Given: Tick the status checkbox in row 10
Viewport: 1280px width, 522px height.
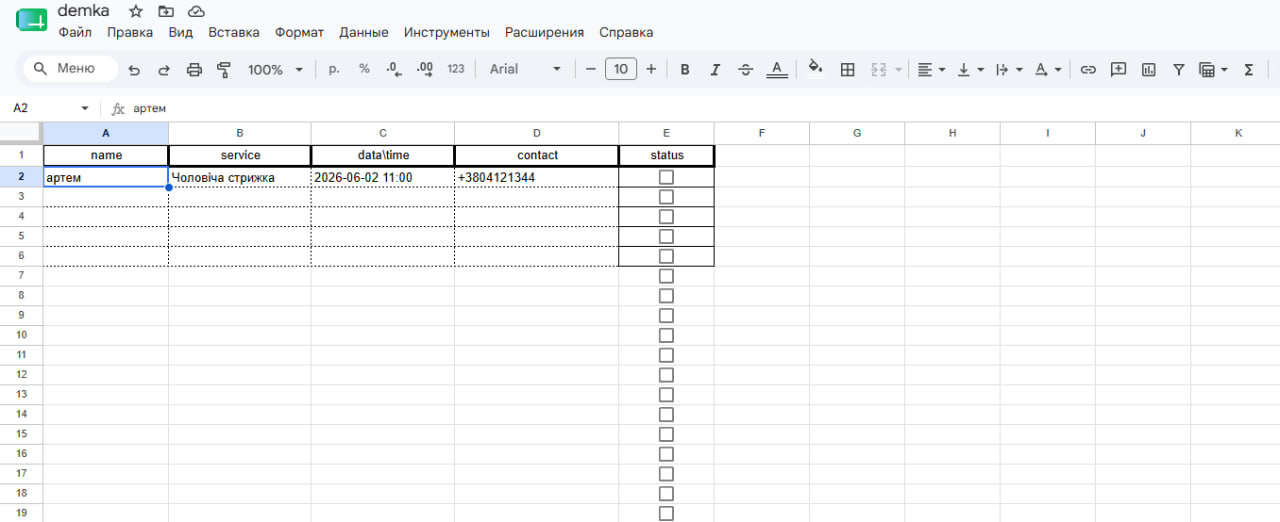Looking at the screenshot, I should (666, 335).
